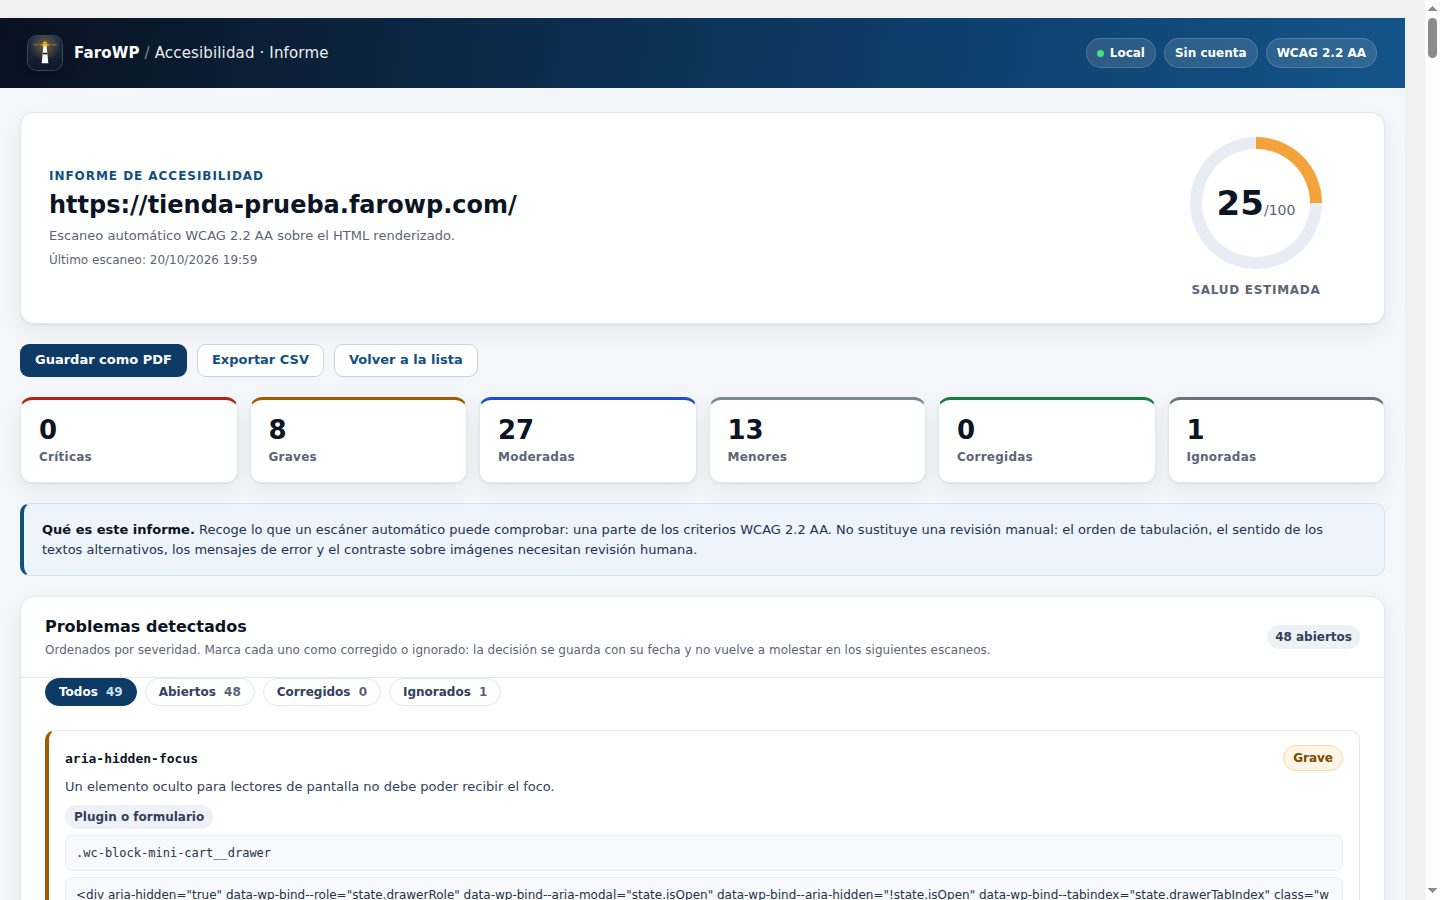1440x900 pixels.
Task: Click the scrollbar up arrow
Action: click(x=1432, y=8)
